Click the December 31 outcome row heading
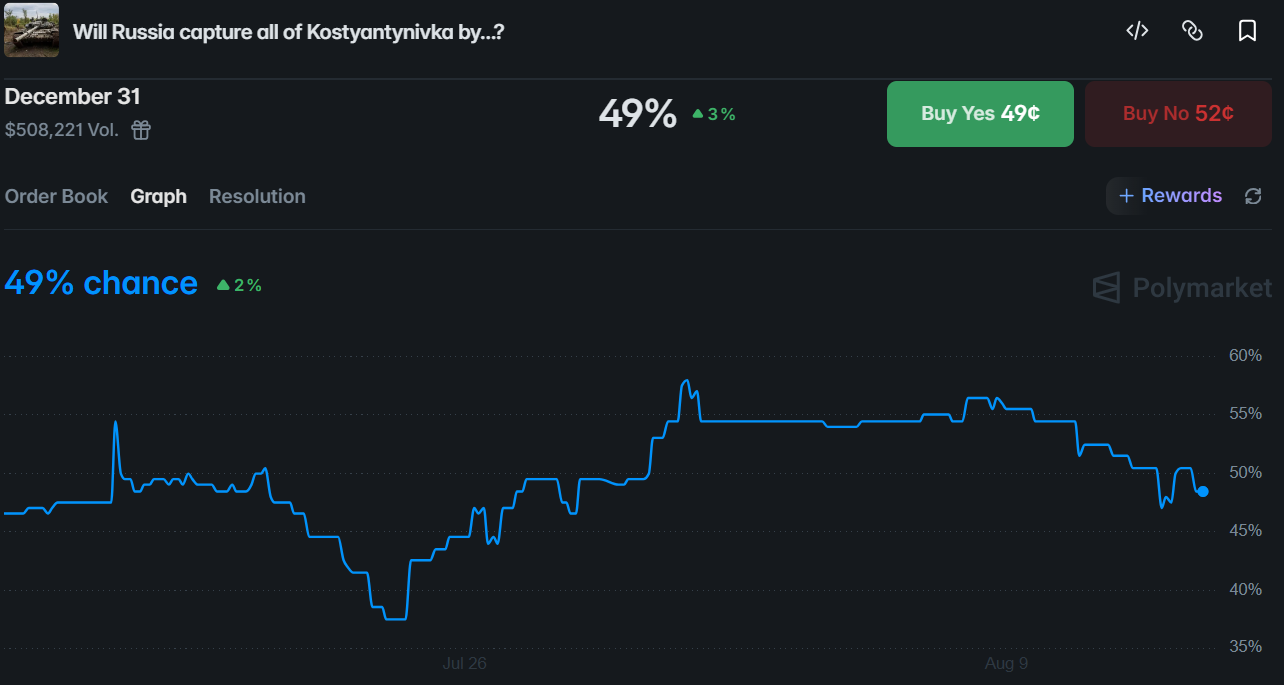The width and height of the screenshot is (1284, 685). click(x=73, y=97)
